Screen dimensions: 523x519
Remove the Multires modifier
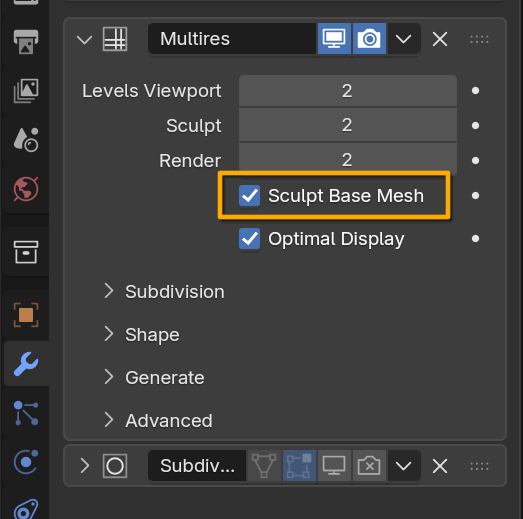[x=440, y=39]
